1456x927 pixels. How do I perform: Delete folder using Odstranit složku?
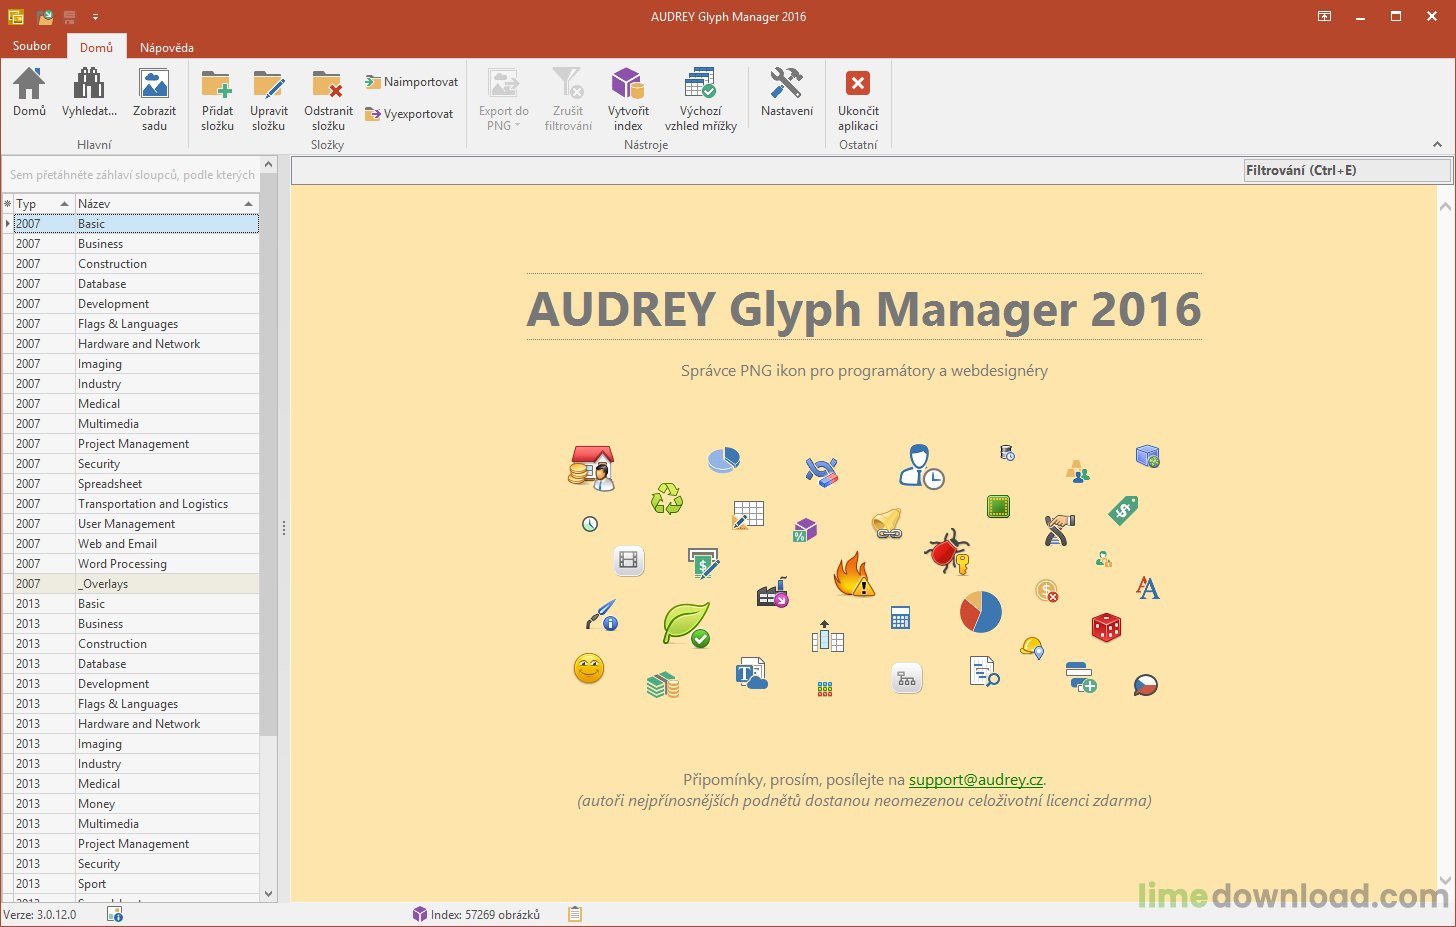(328, 97)
